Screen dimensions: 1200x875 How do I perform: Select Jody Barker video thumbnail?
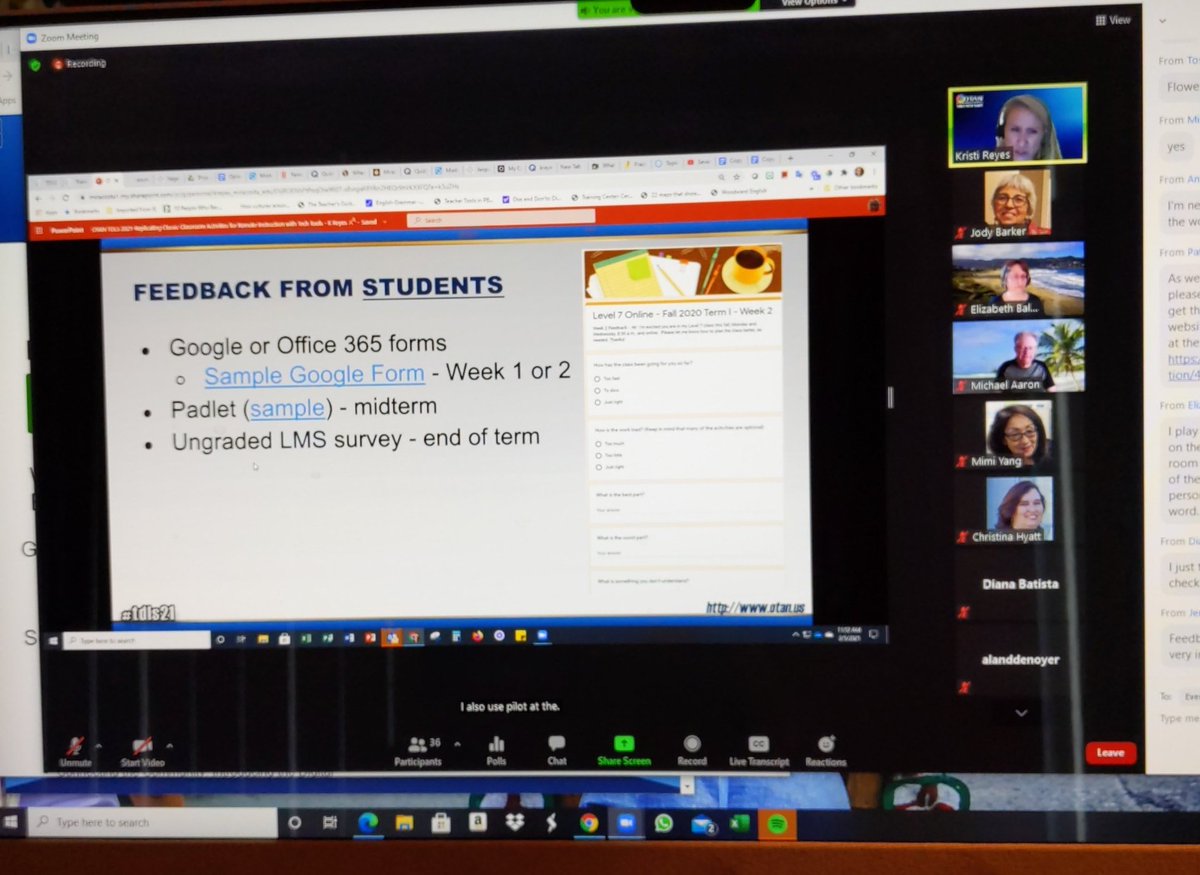(x=1017, y=202)
